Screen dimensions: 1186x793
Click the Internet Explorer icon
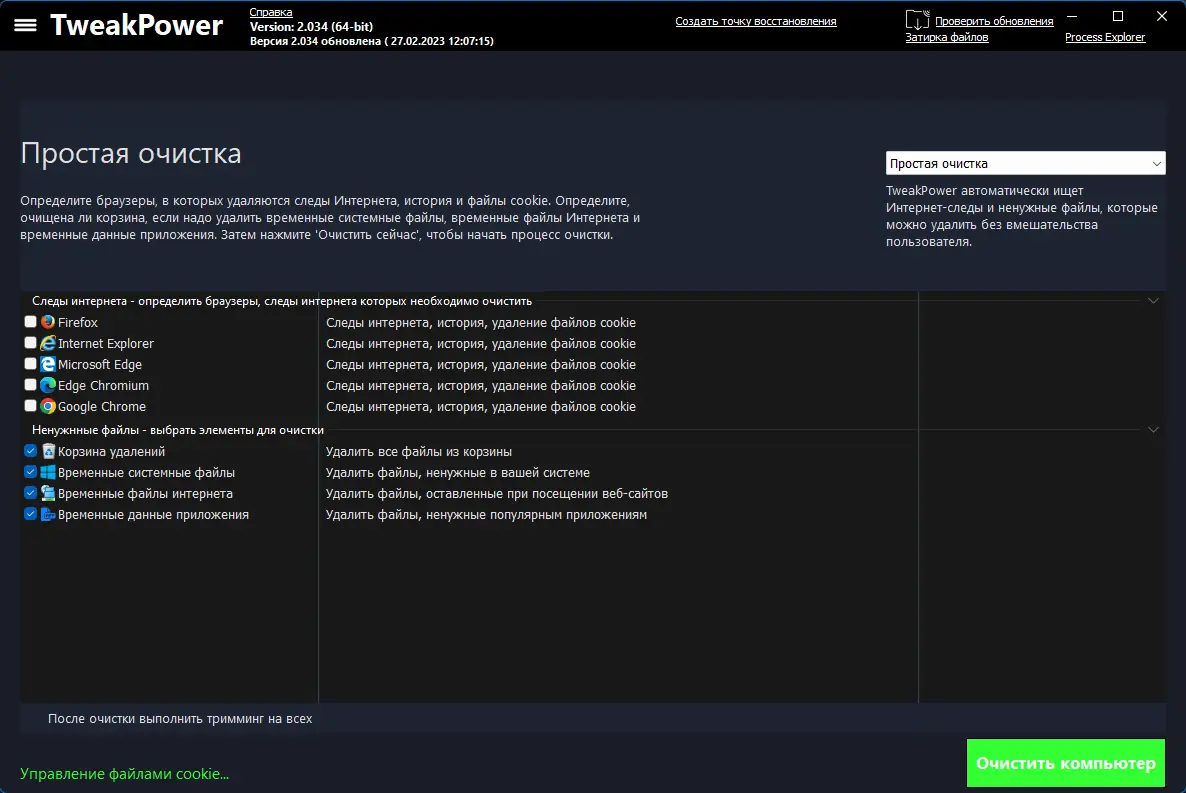click(x=48, y=344)
